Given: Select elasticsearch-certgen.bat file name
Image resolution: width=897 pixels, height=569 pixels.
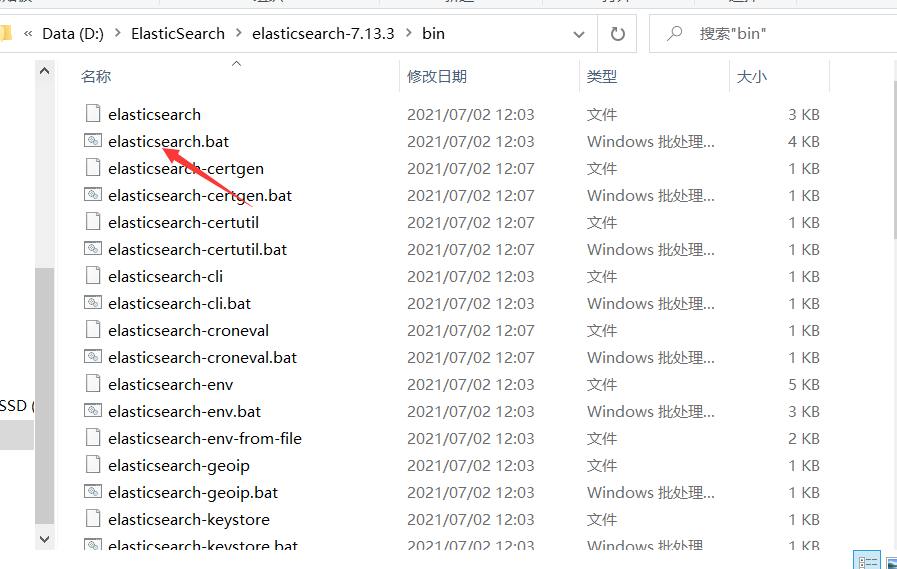Looking at the screenshot, I should pos(200,196).
